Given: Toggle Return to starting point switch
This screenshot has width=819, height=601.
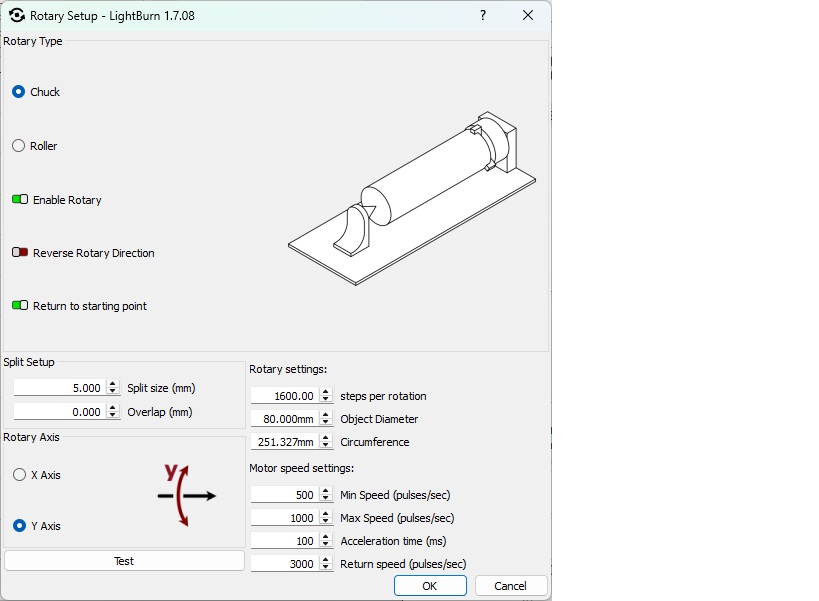Looking at the screenshot, I should click(x=20, y=305).
